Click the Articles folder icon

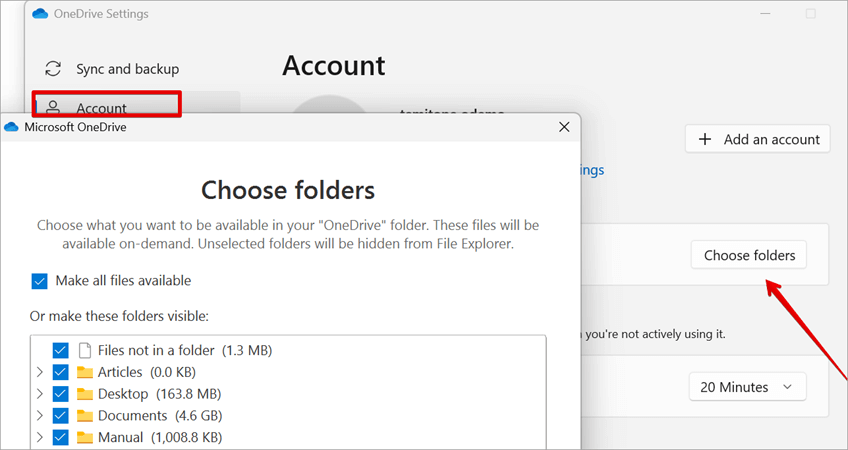84,372
